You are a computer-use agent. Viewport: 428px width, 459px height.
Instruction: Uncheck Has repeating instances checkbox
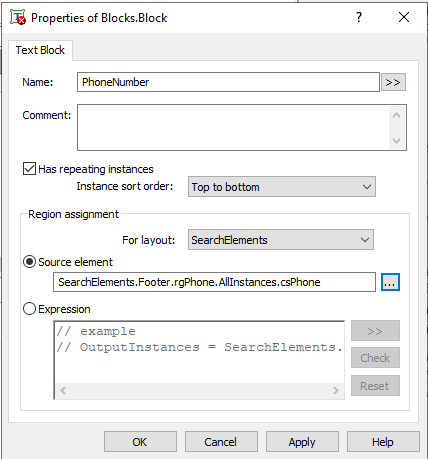pyautogui.click(x=29, y=168)
